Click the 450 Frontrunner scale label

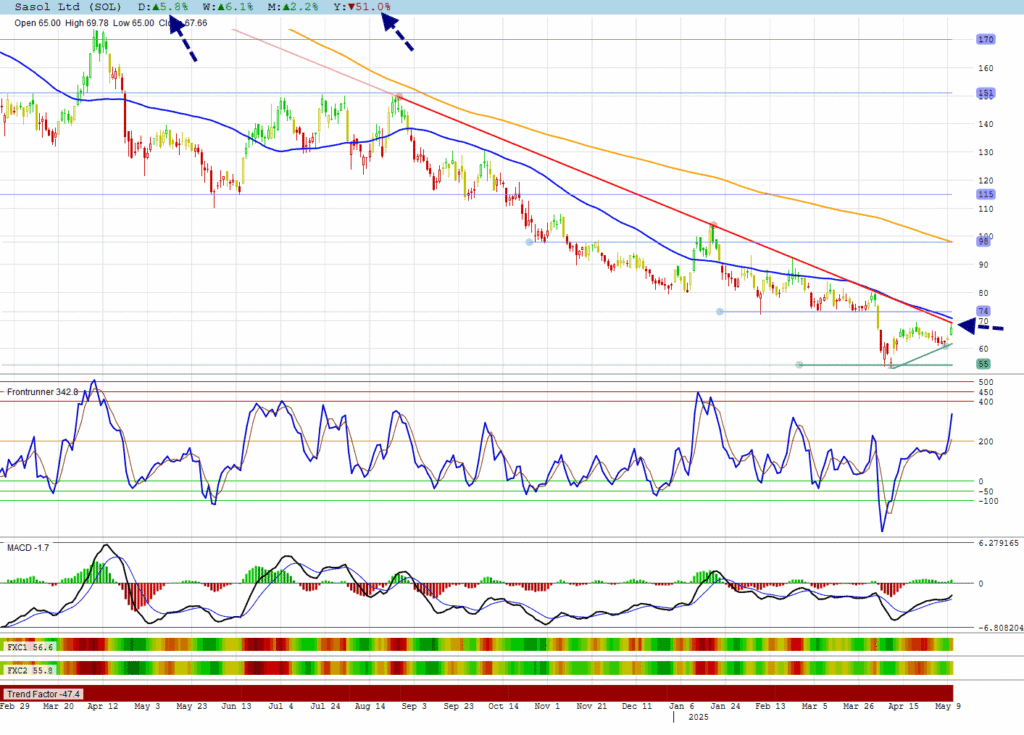coord(985,392)
